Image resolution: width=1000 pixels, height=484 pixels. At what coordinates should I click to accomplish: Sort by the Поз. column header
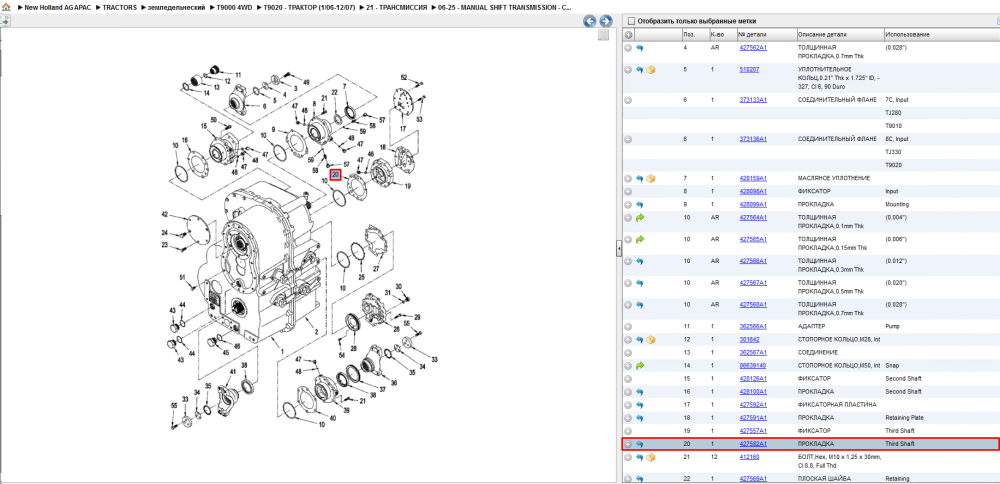(695, 34)
